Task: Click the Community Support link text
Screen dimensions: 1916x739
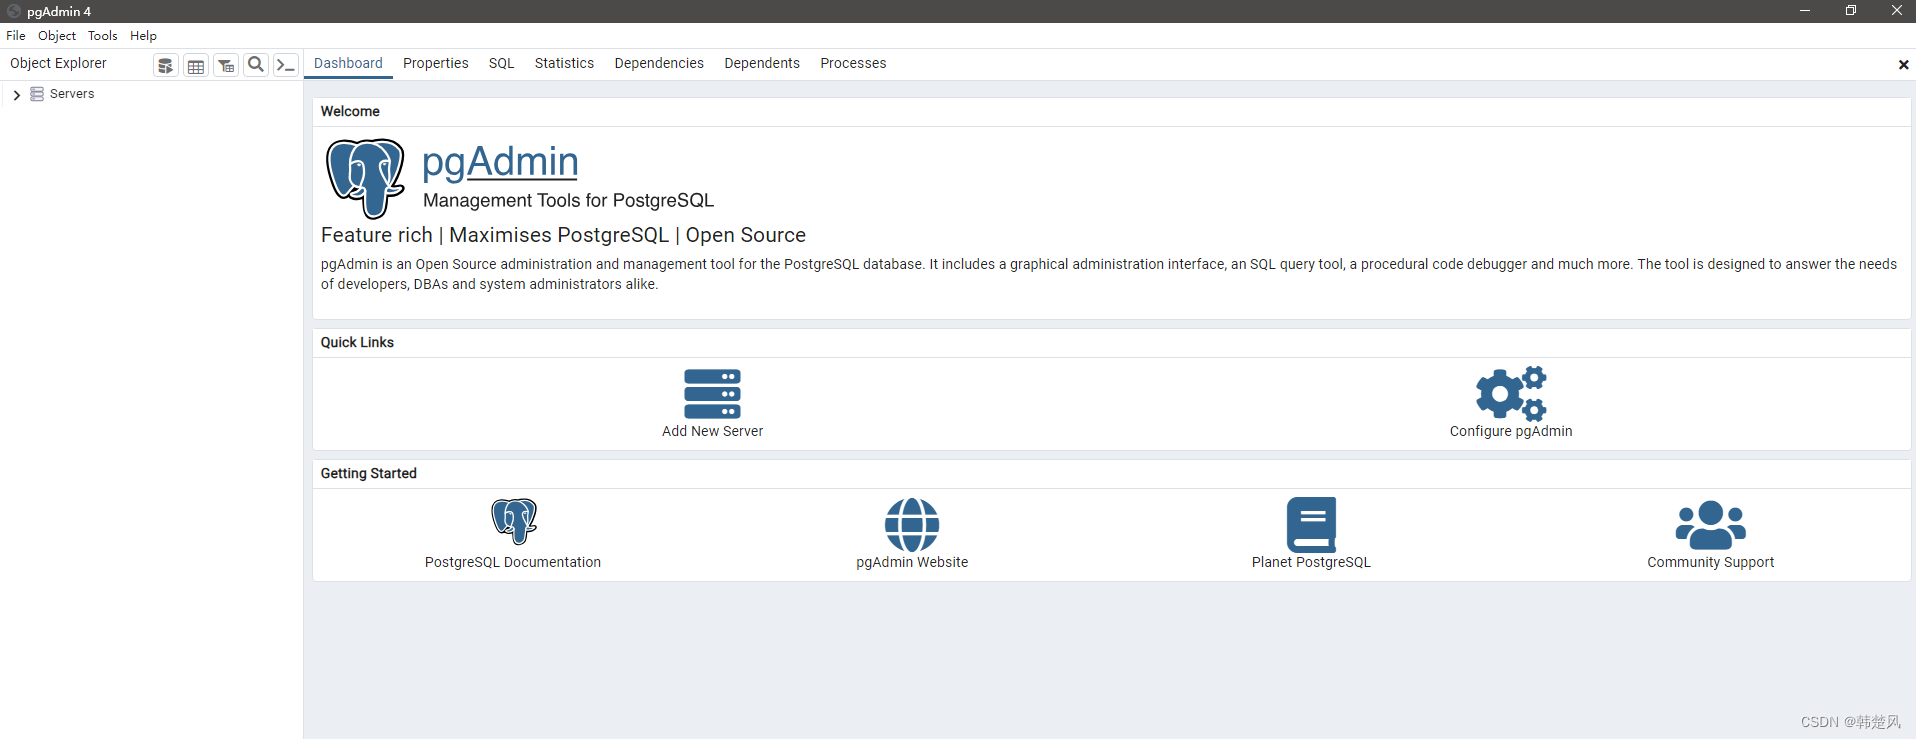Action: 1711,562
